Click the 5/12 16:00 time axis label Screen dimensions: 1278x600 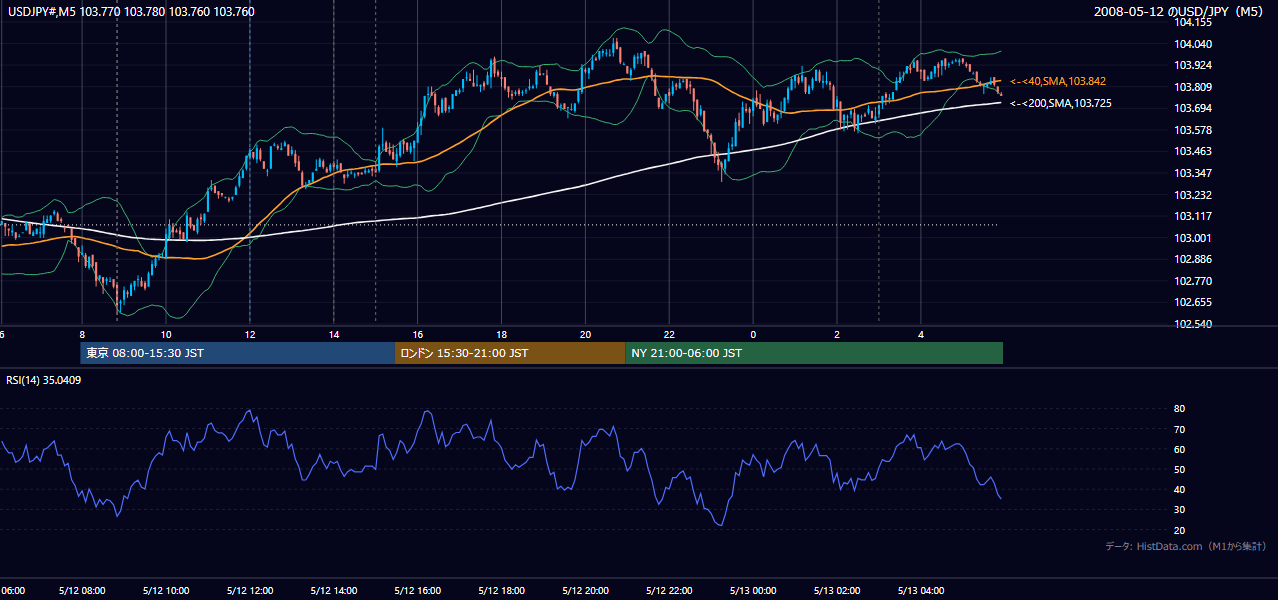pos(418,590)
